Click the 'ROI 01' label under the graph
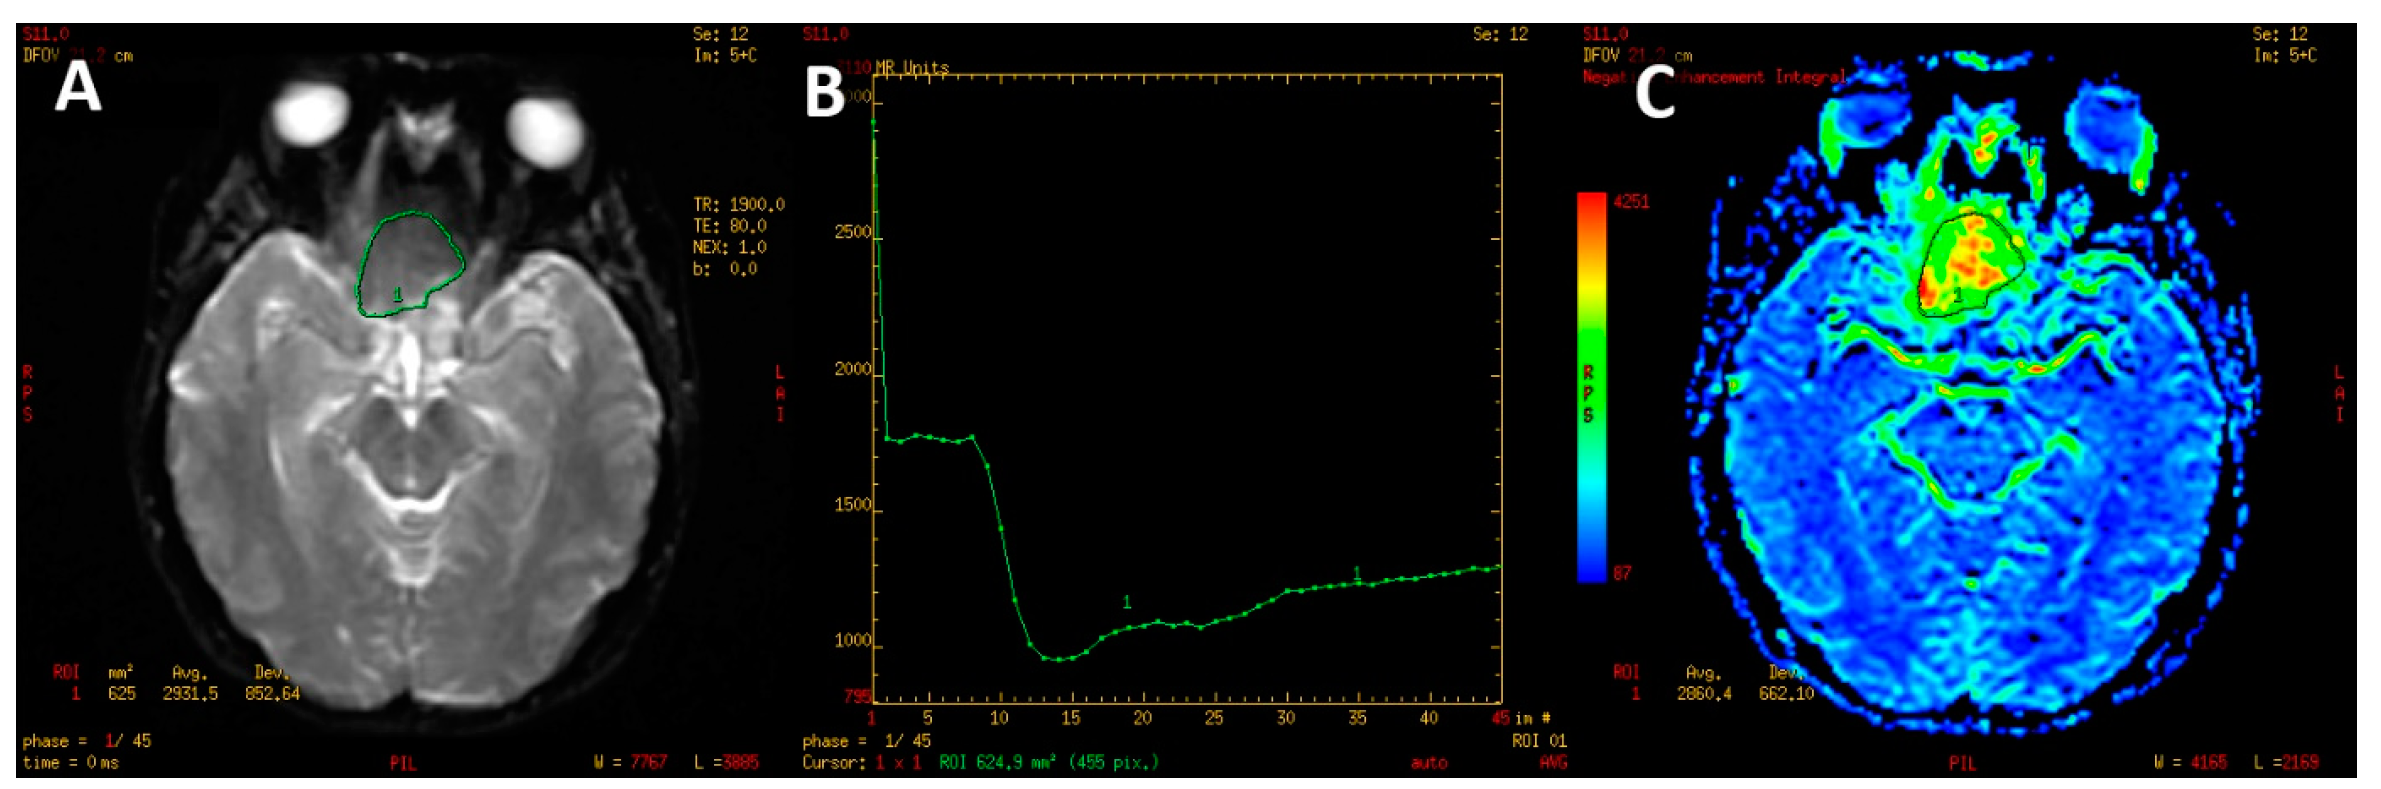This screenshot has width=2381, height=789. (x=1538, y=741)
